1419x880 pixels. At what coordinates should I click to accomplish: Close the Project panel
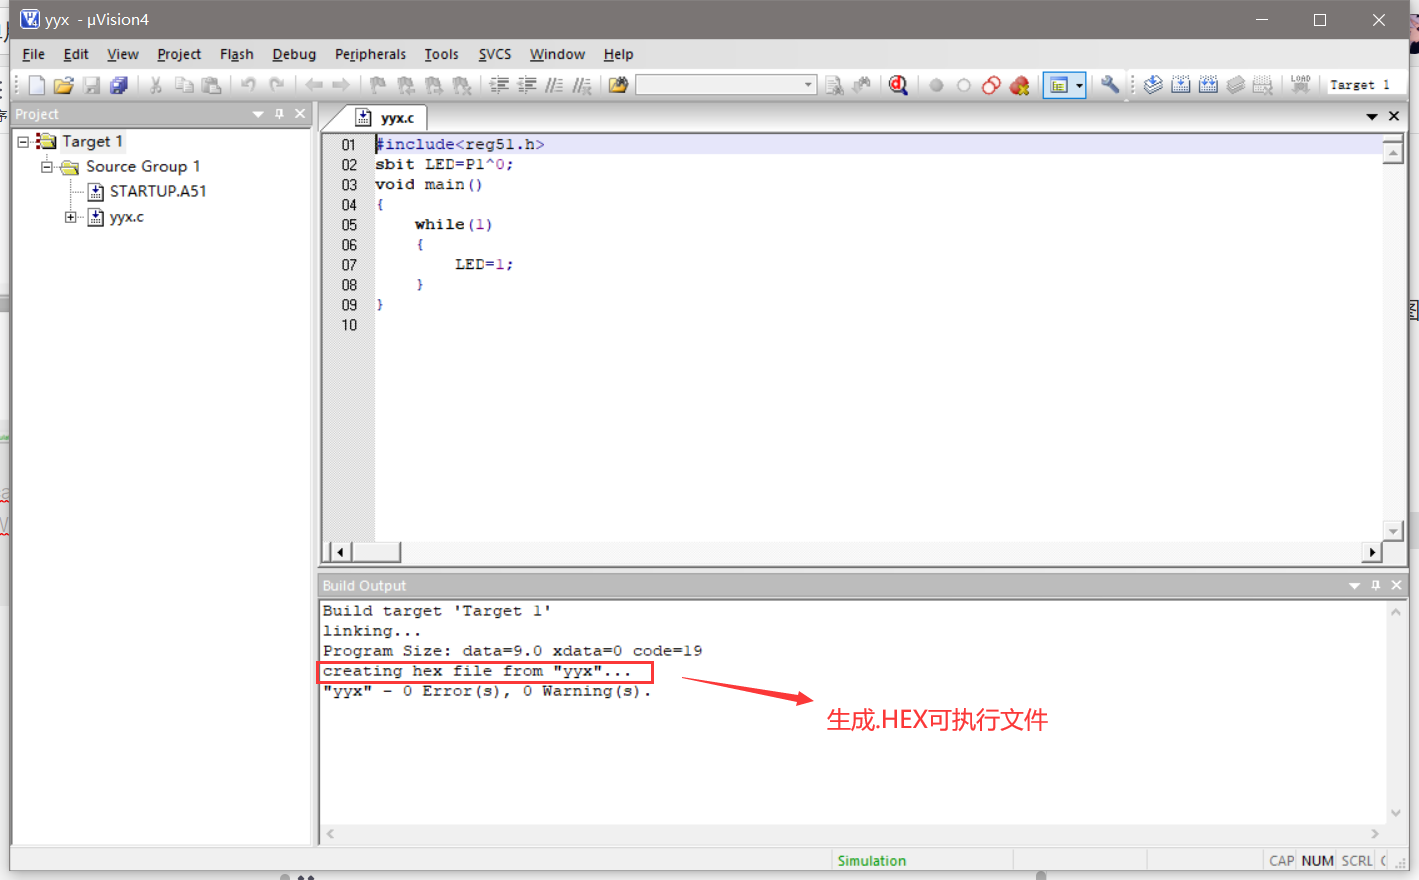[300, 114]
